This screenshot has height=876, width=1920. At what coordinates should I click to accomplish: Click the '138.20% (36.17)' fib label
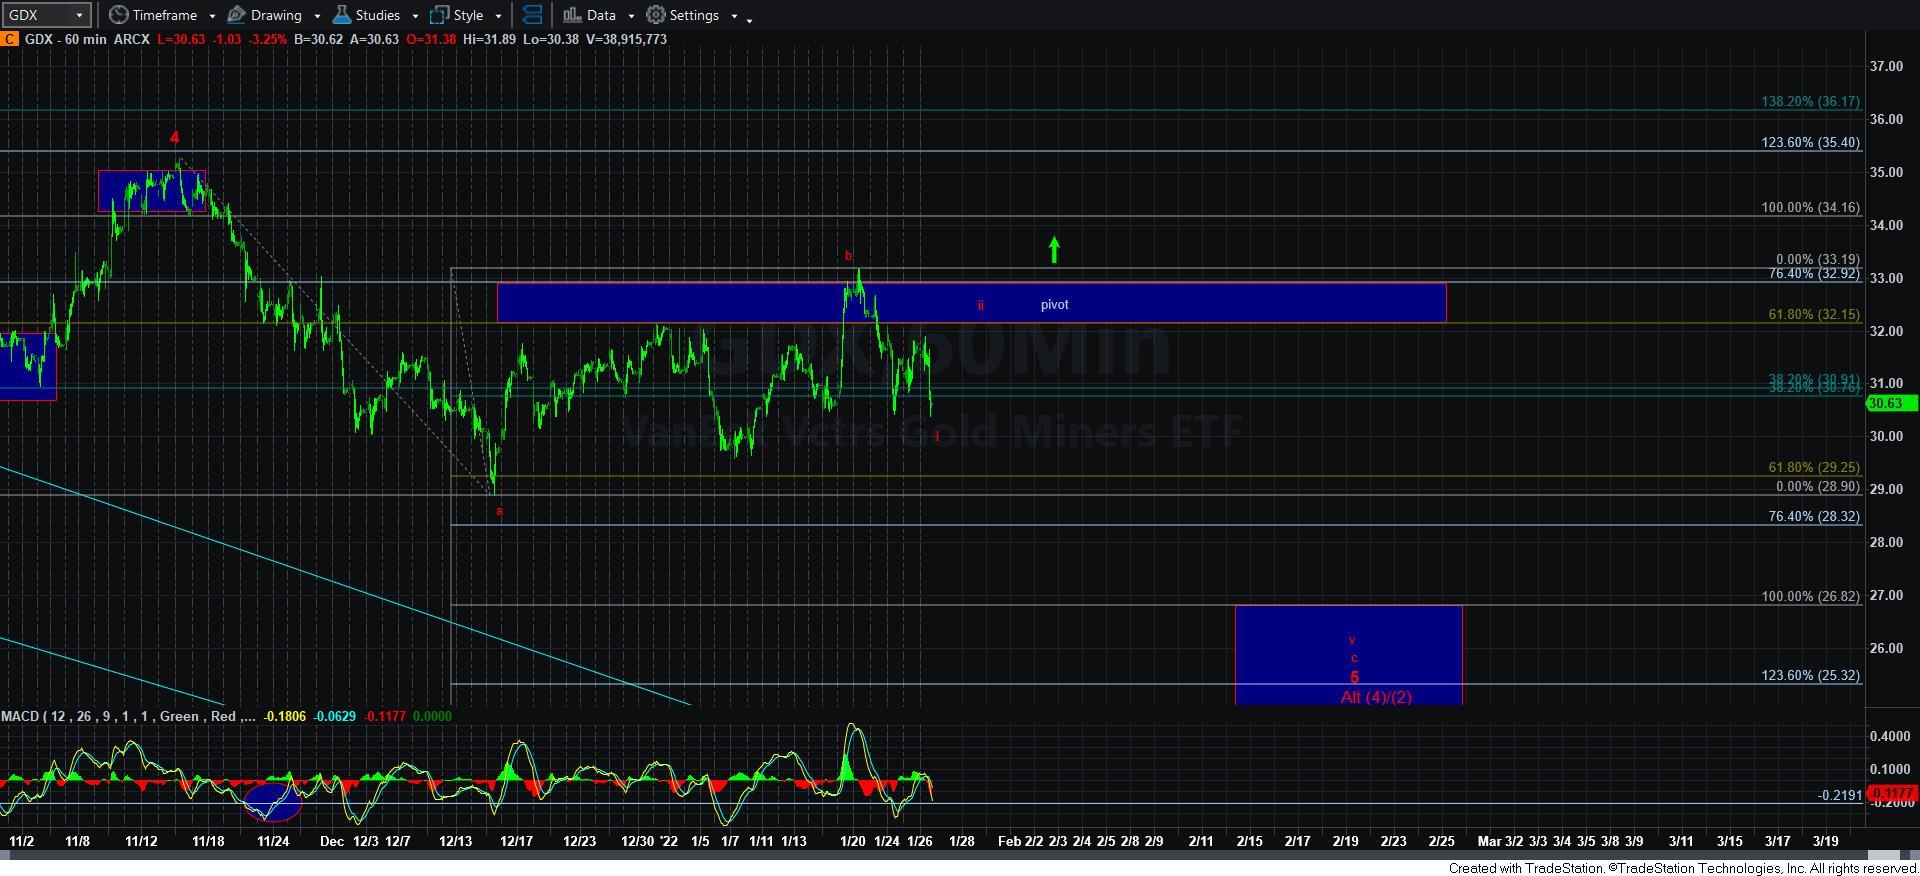point(1810,101)
